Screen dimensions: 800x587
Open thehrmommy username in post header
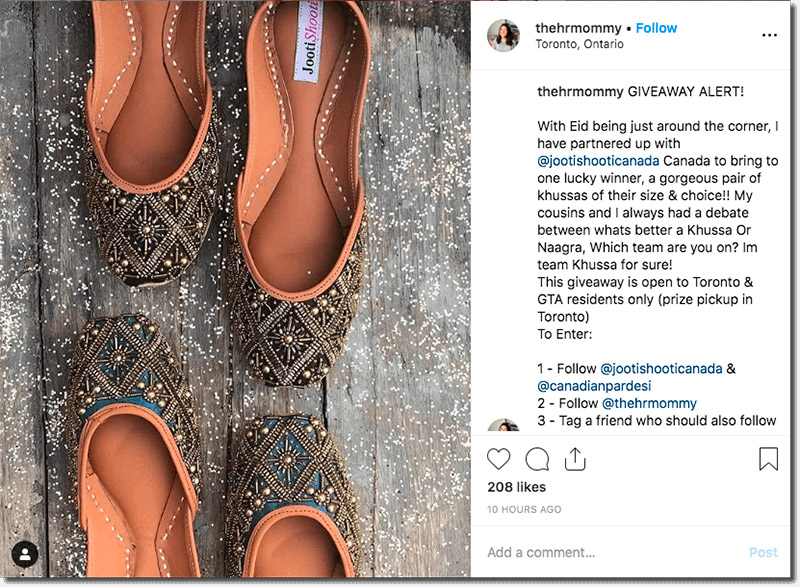pos(578,28)
